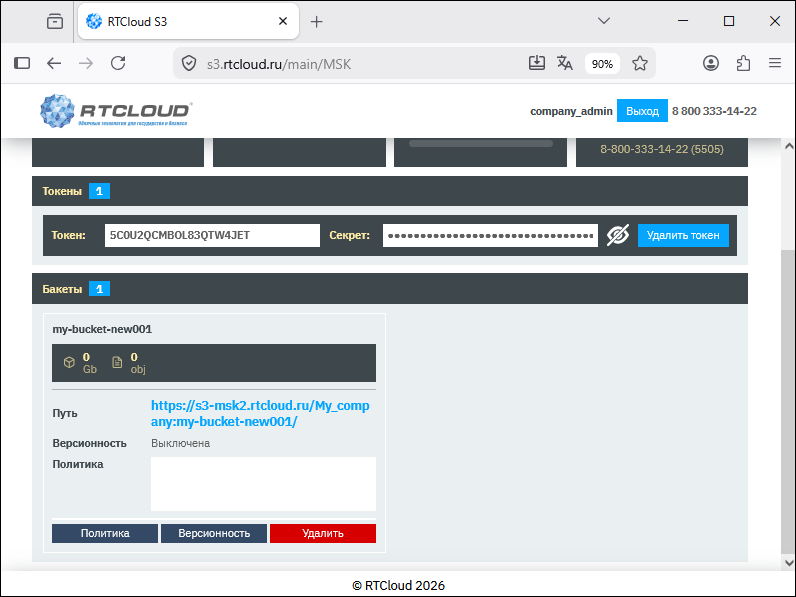Open the browser hamburger menu
Screen dimensions: 796x597
coord(775,63)
